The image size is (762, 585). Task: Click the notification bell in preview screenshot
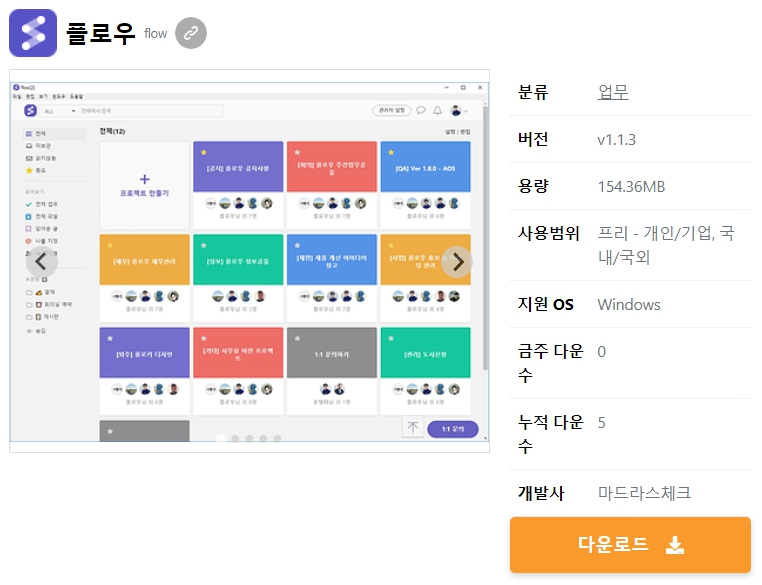point(437,111)
